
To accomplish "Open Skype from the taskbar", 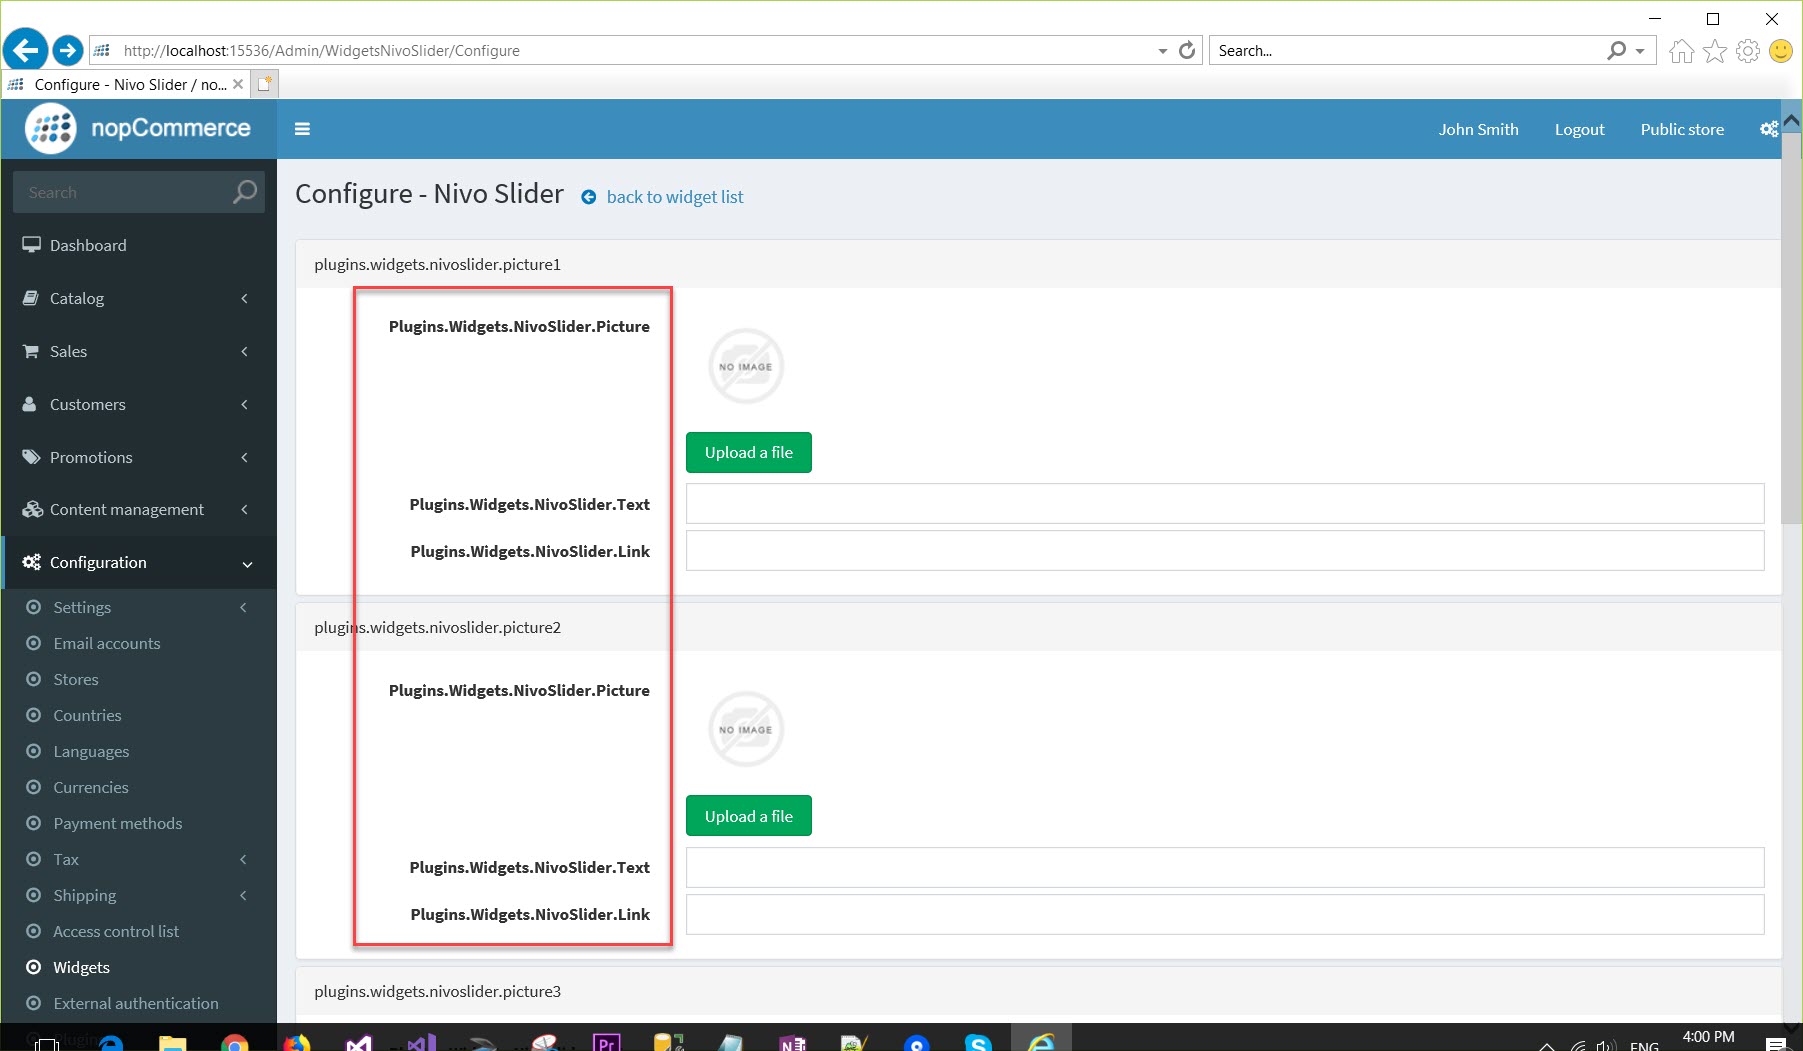I will click(x=979, y=1042).
